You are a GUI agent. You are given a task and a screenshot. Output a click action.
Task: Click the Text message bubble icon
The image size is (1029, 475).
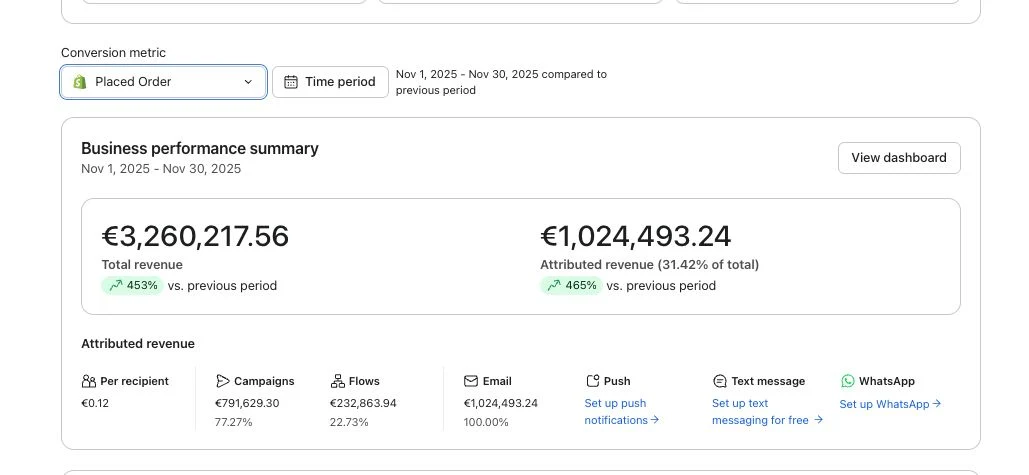coord(720,381)
